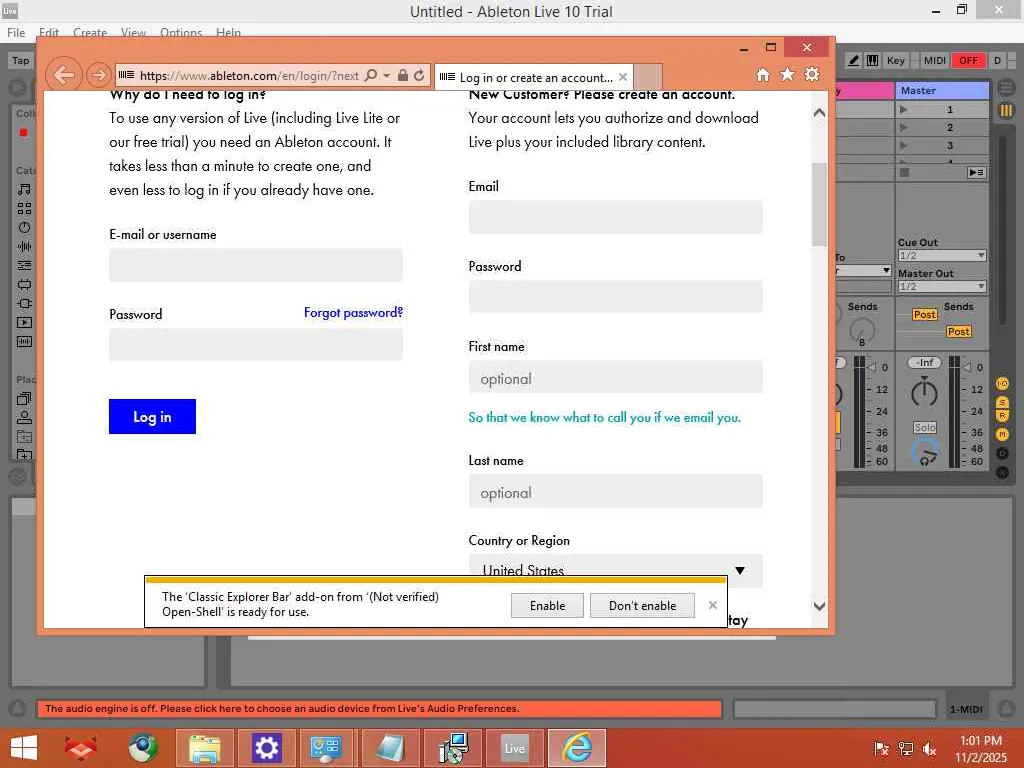Open the Cue Out dropdown
1024x768 pixels.
pyautogui.click(x=942, y=255)
